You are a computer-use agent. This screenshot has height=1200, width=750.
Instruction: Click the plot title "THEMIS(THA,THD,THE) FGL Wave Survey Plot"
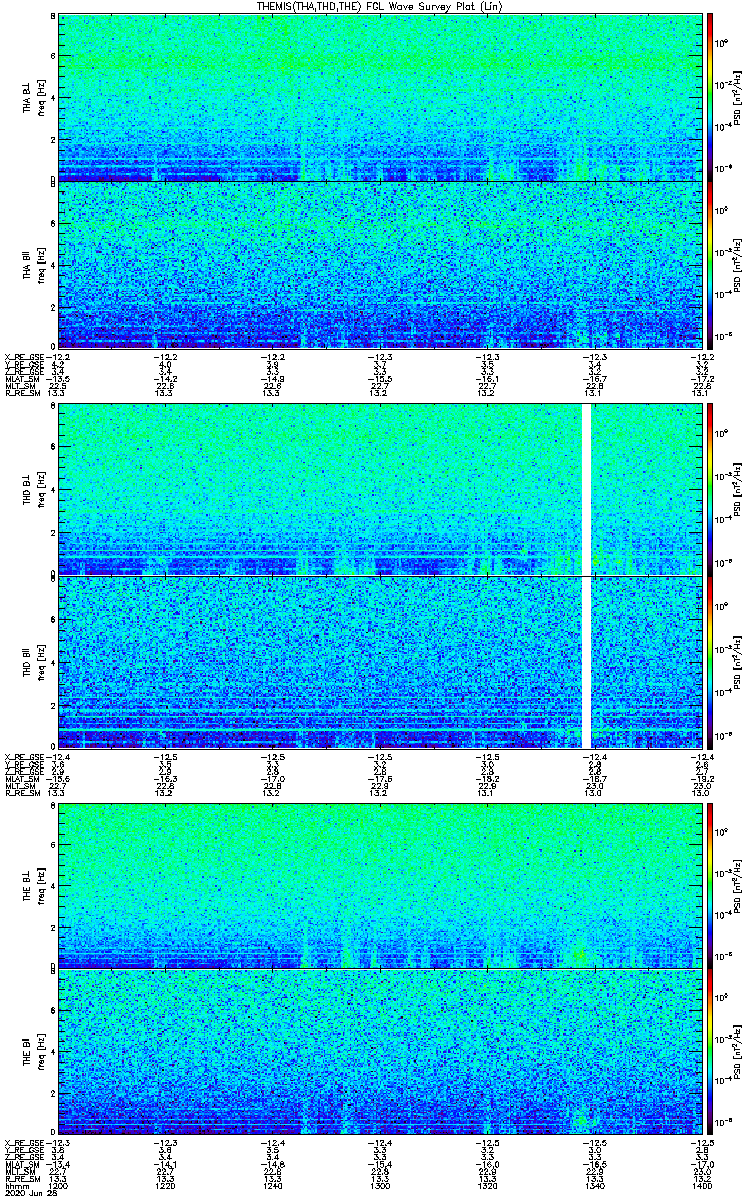(x=364, y=6)
